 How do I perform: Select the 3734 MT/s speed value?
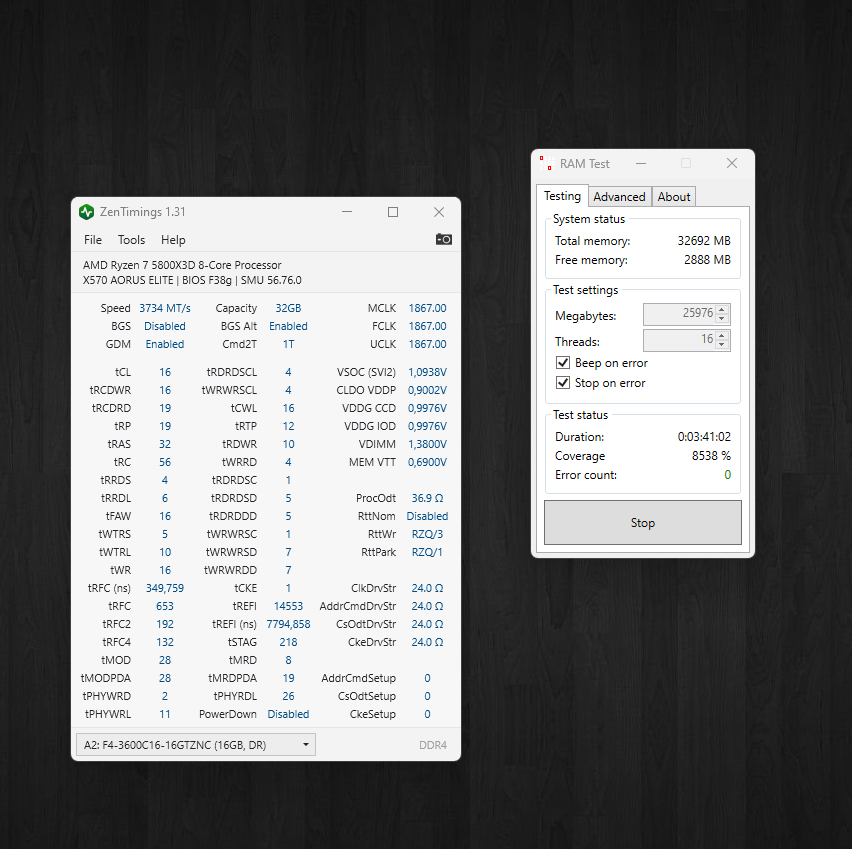click(165, 308)
